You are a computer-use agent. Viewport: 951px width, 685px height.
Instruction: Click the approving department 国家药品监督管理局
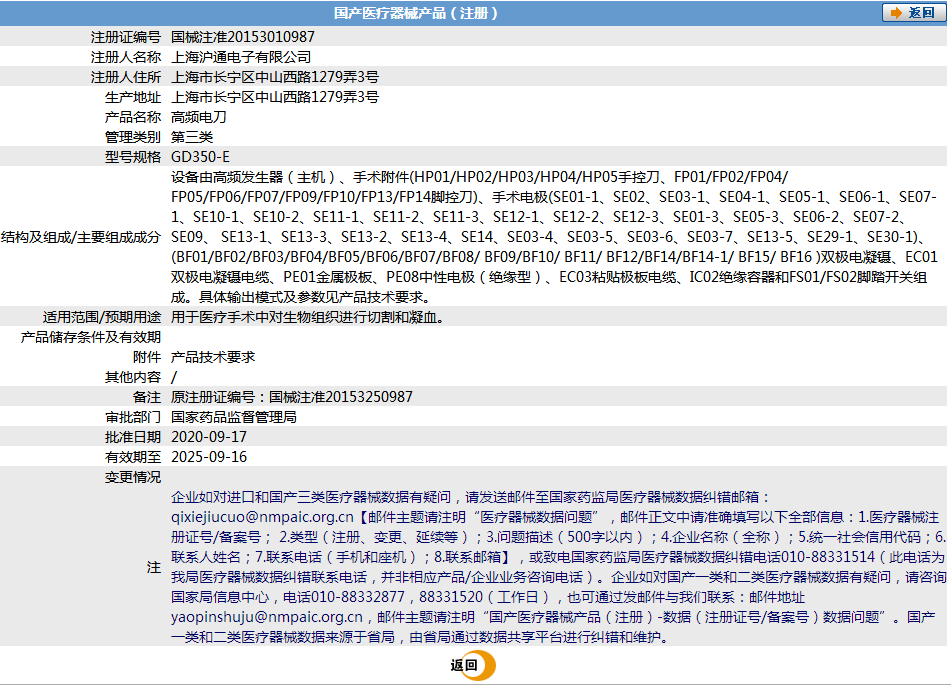(x=234, y=417)
